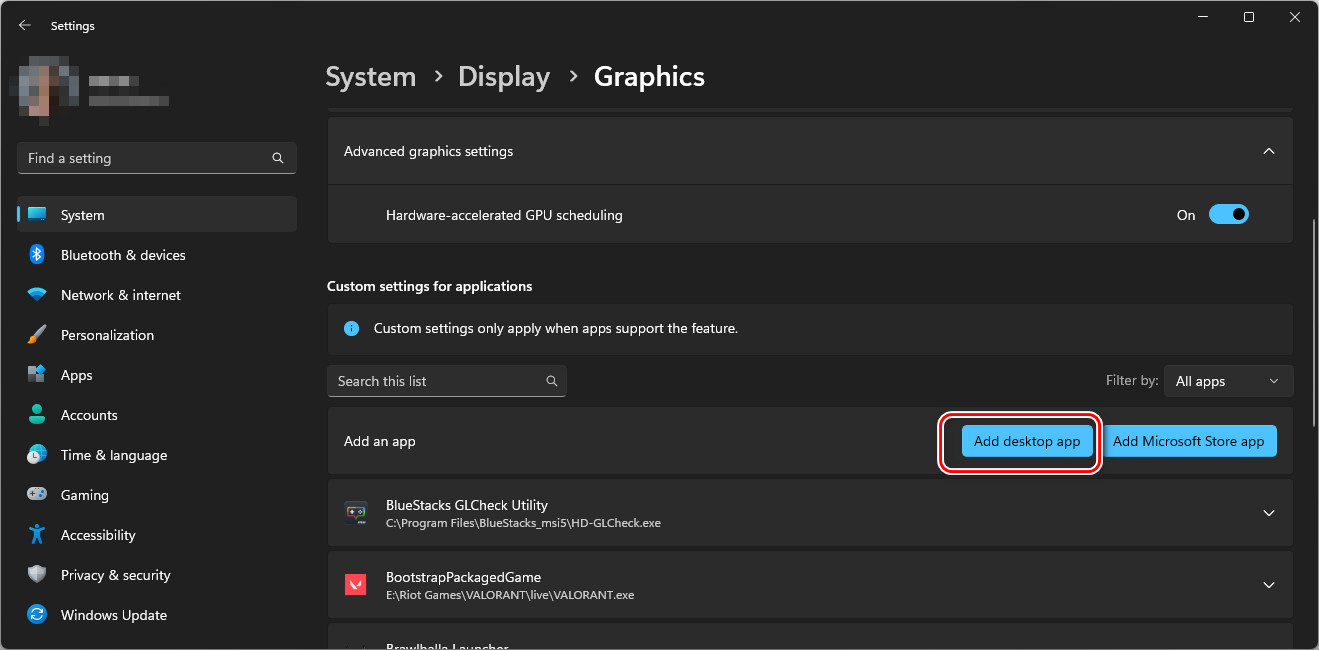Open the All apps filter dropdown
Screen dimensions: 1319x650
click(1228, 381)
